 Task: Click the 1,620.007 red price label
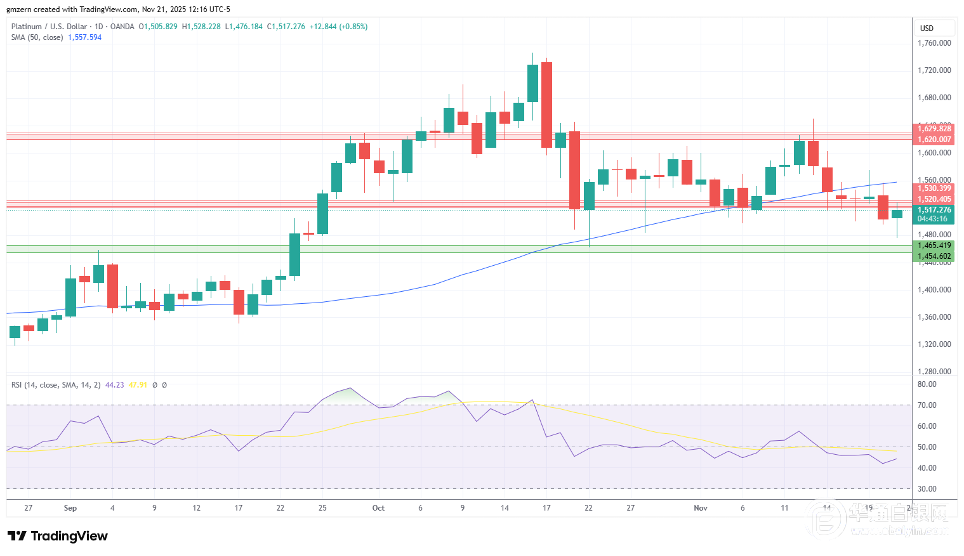point(932,139)
